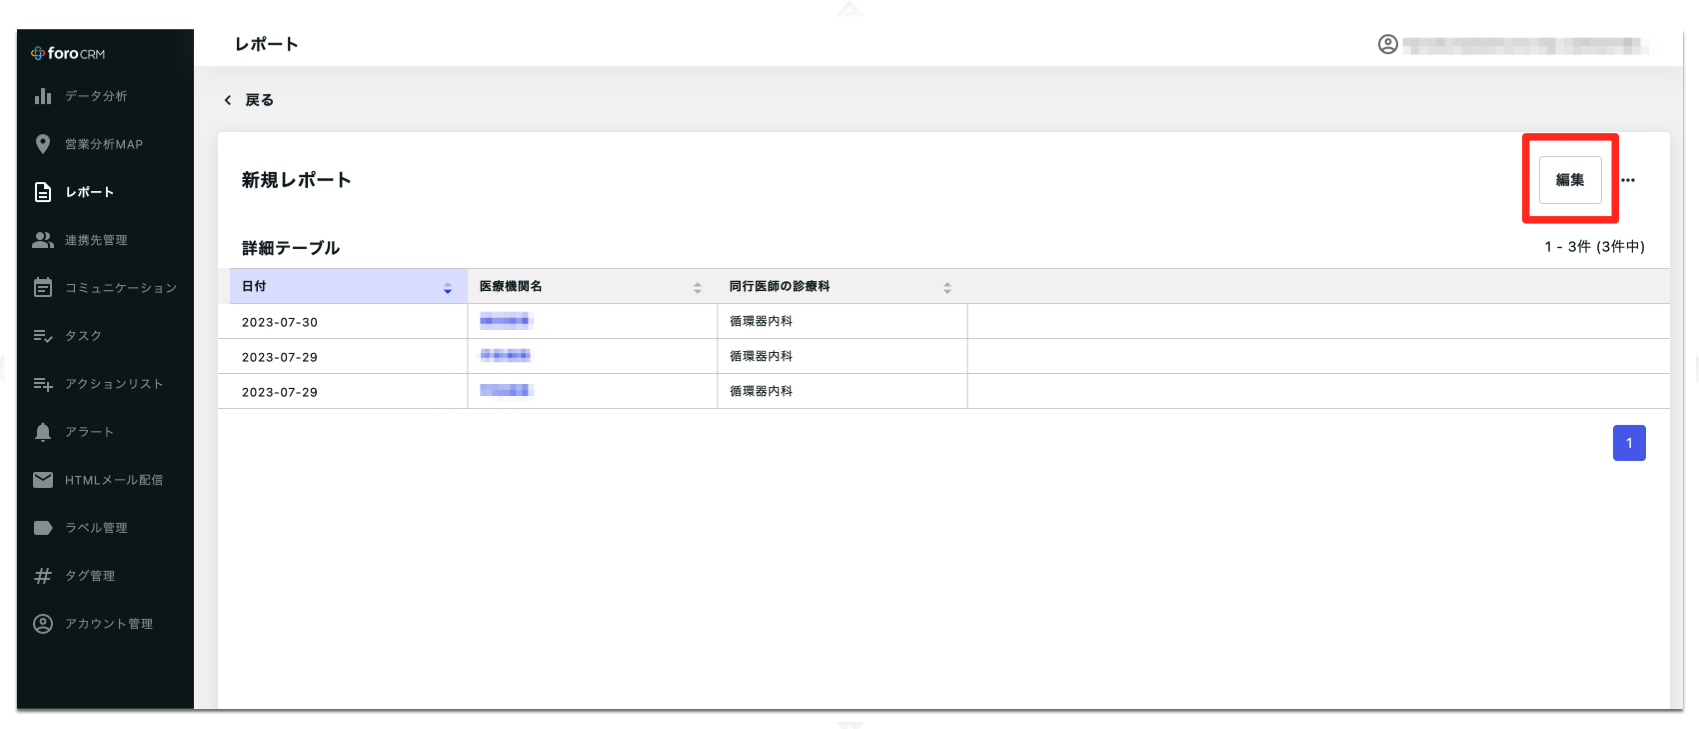The image size is (1699, 729).
Task: Open 連携先管理 menu item
Action: [105, 240]
